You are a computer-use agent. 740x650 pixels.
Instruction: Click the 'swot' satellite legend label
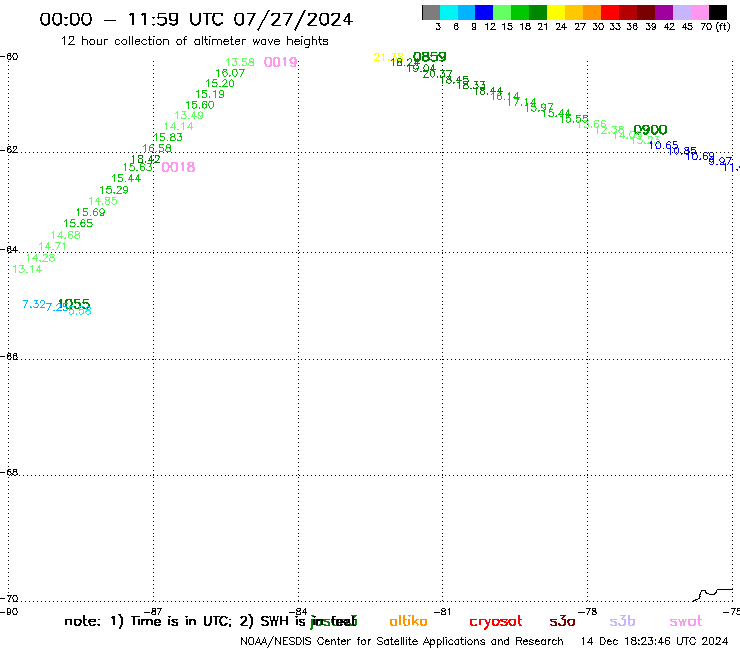(686, 621)
